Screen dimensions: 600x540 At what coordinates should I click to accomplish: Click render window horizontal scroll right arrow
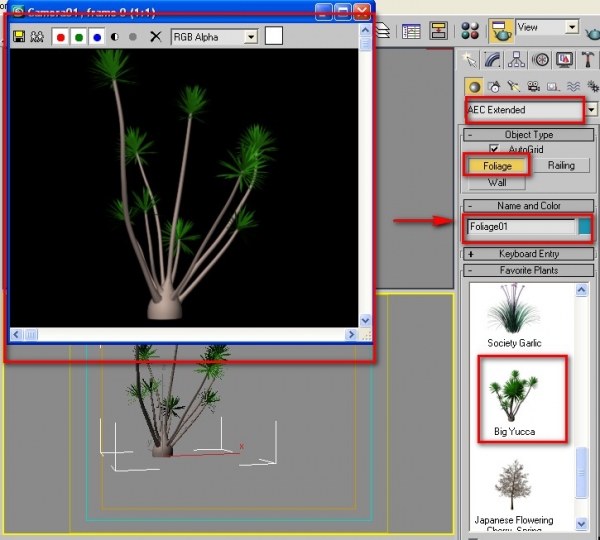point(351,334)
